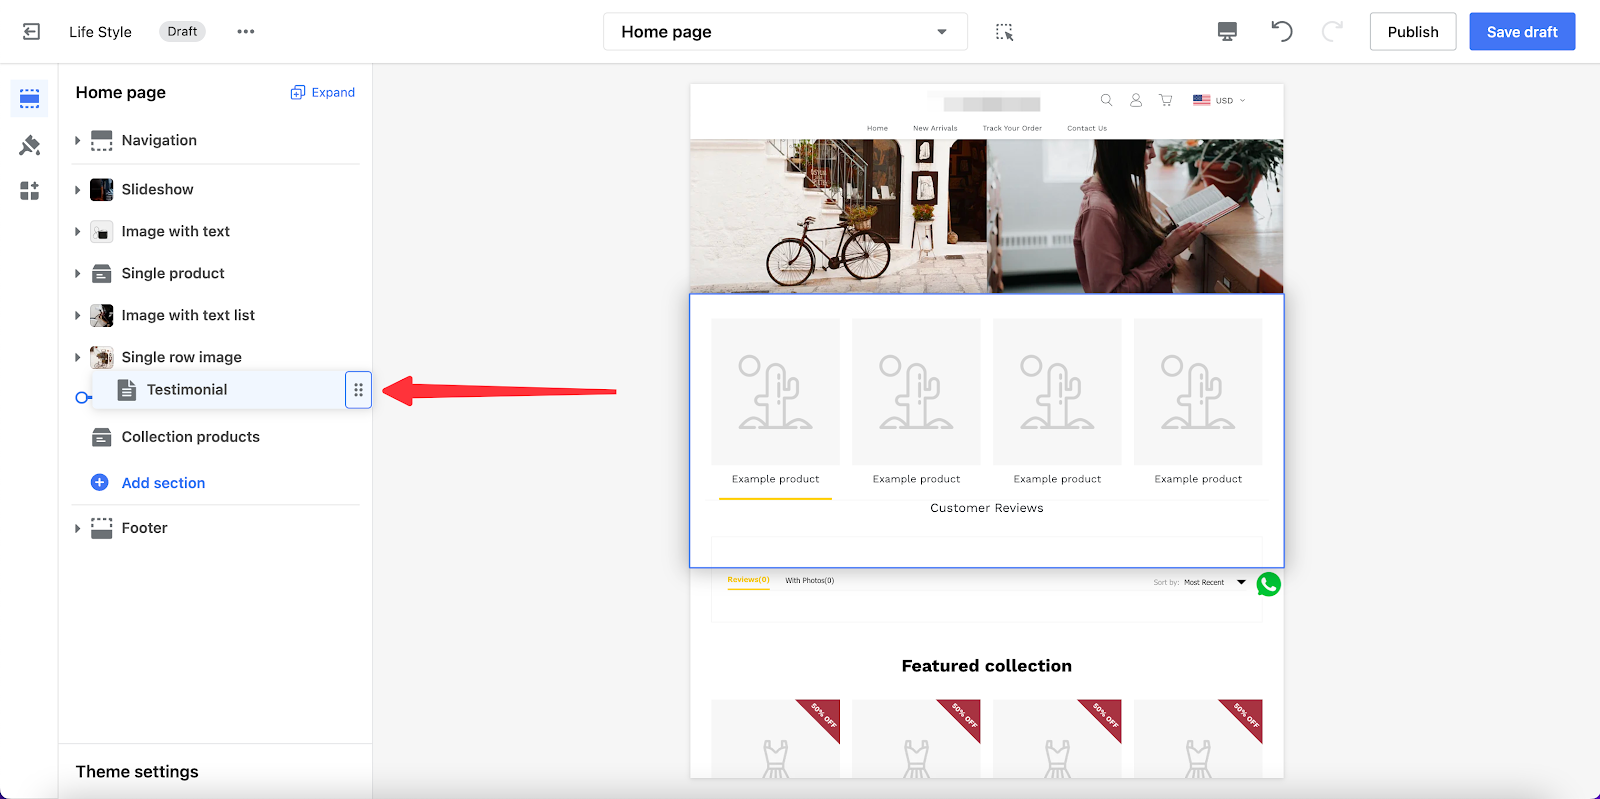
Task: Click the shopping cart icon in preview
Action: pyautogui.click(x=1165, y=100)
